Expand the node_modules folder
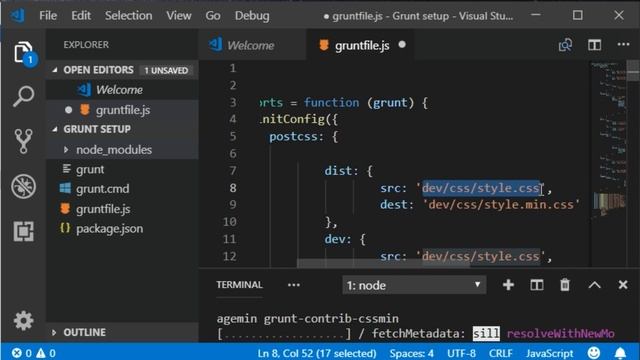 tap(66, 150)
